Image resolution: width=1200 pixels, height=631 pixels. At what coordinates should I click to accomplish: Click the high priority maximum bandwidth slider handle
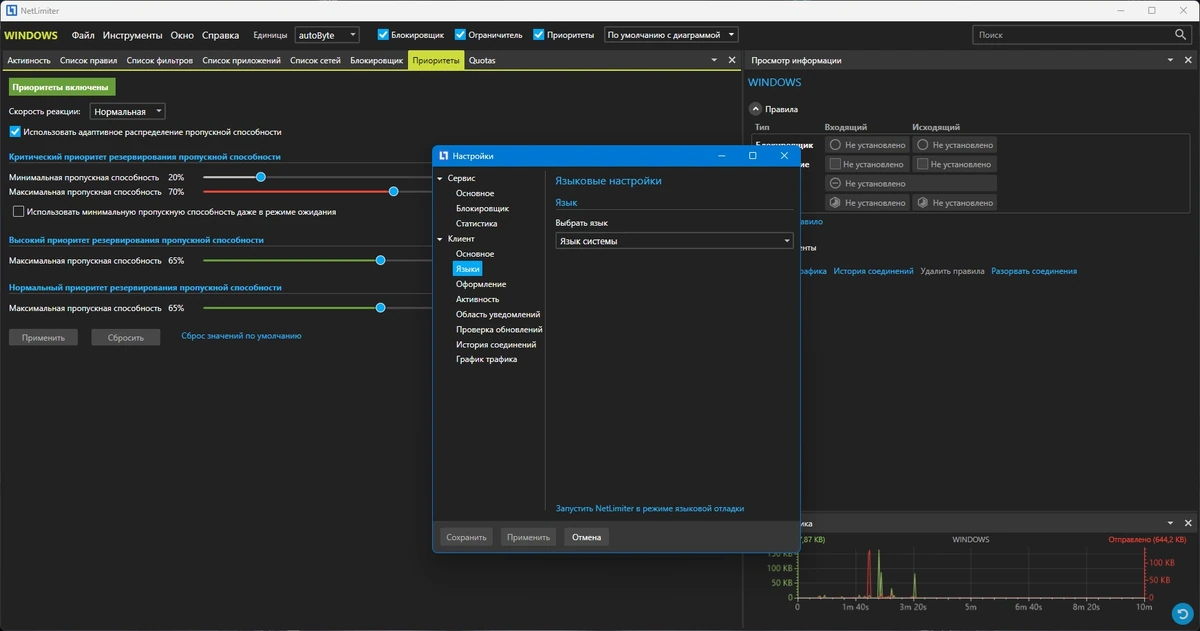click(x=381, y=260)
